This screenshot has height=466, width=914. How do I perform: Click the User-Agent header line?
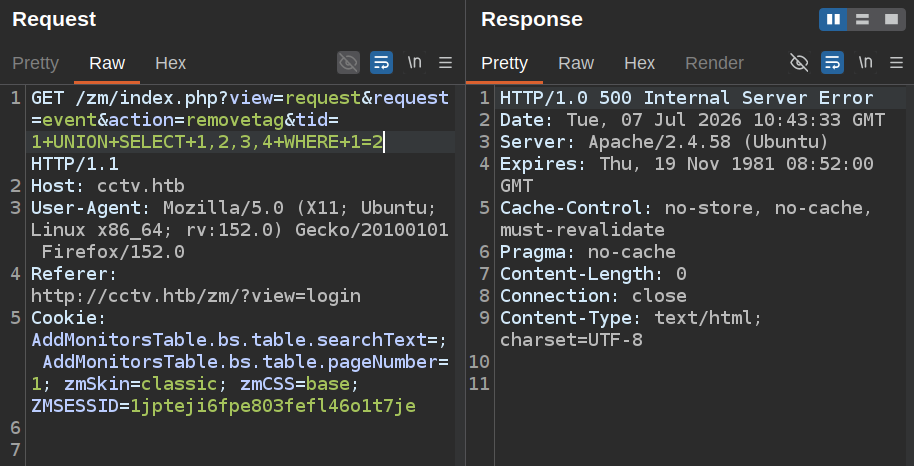tap(240, 230)
